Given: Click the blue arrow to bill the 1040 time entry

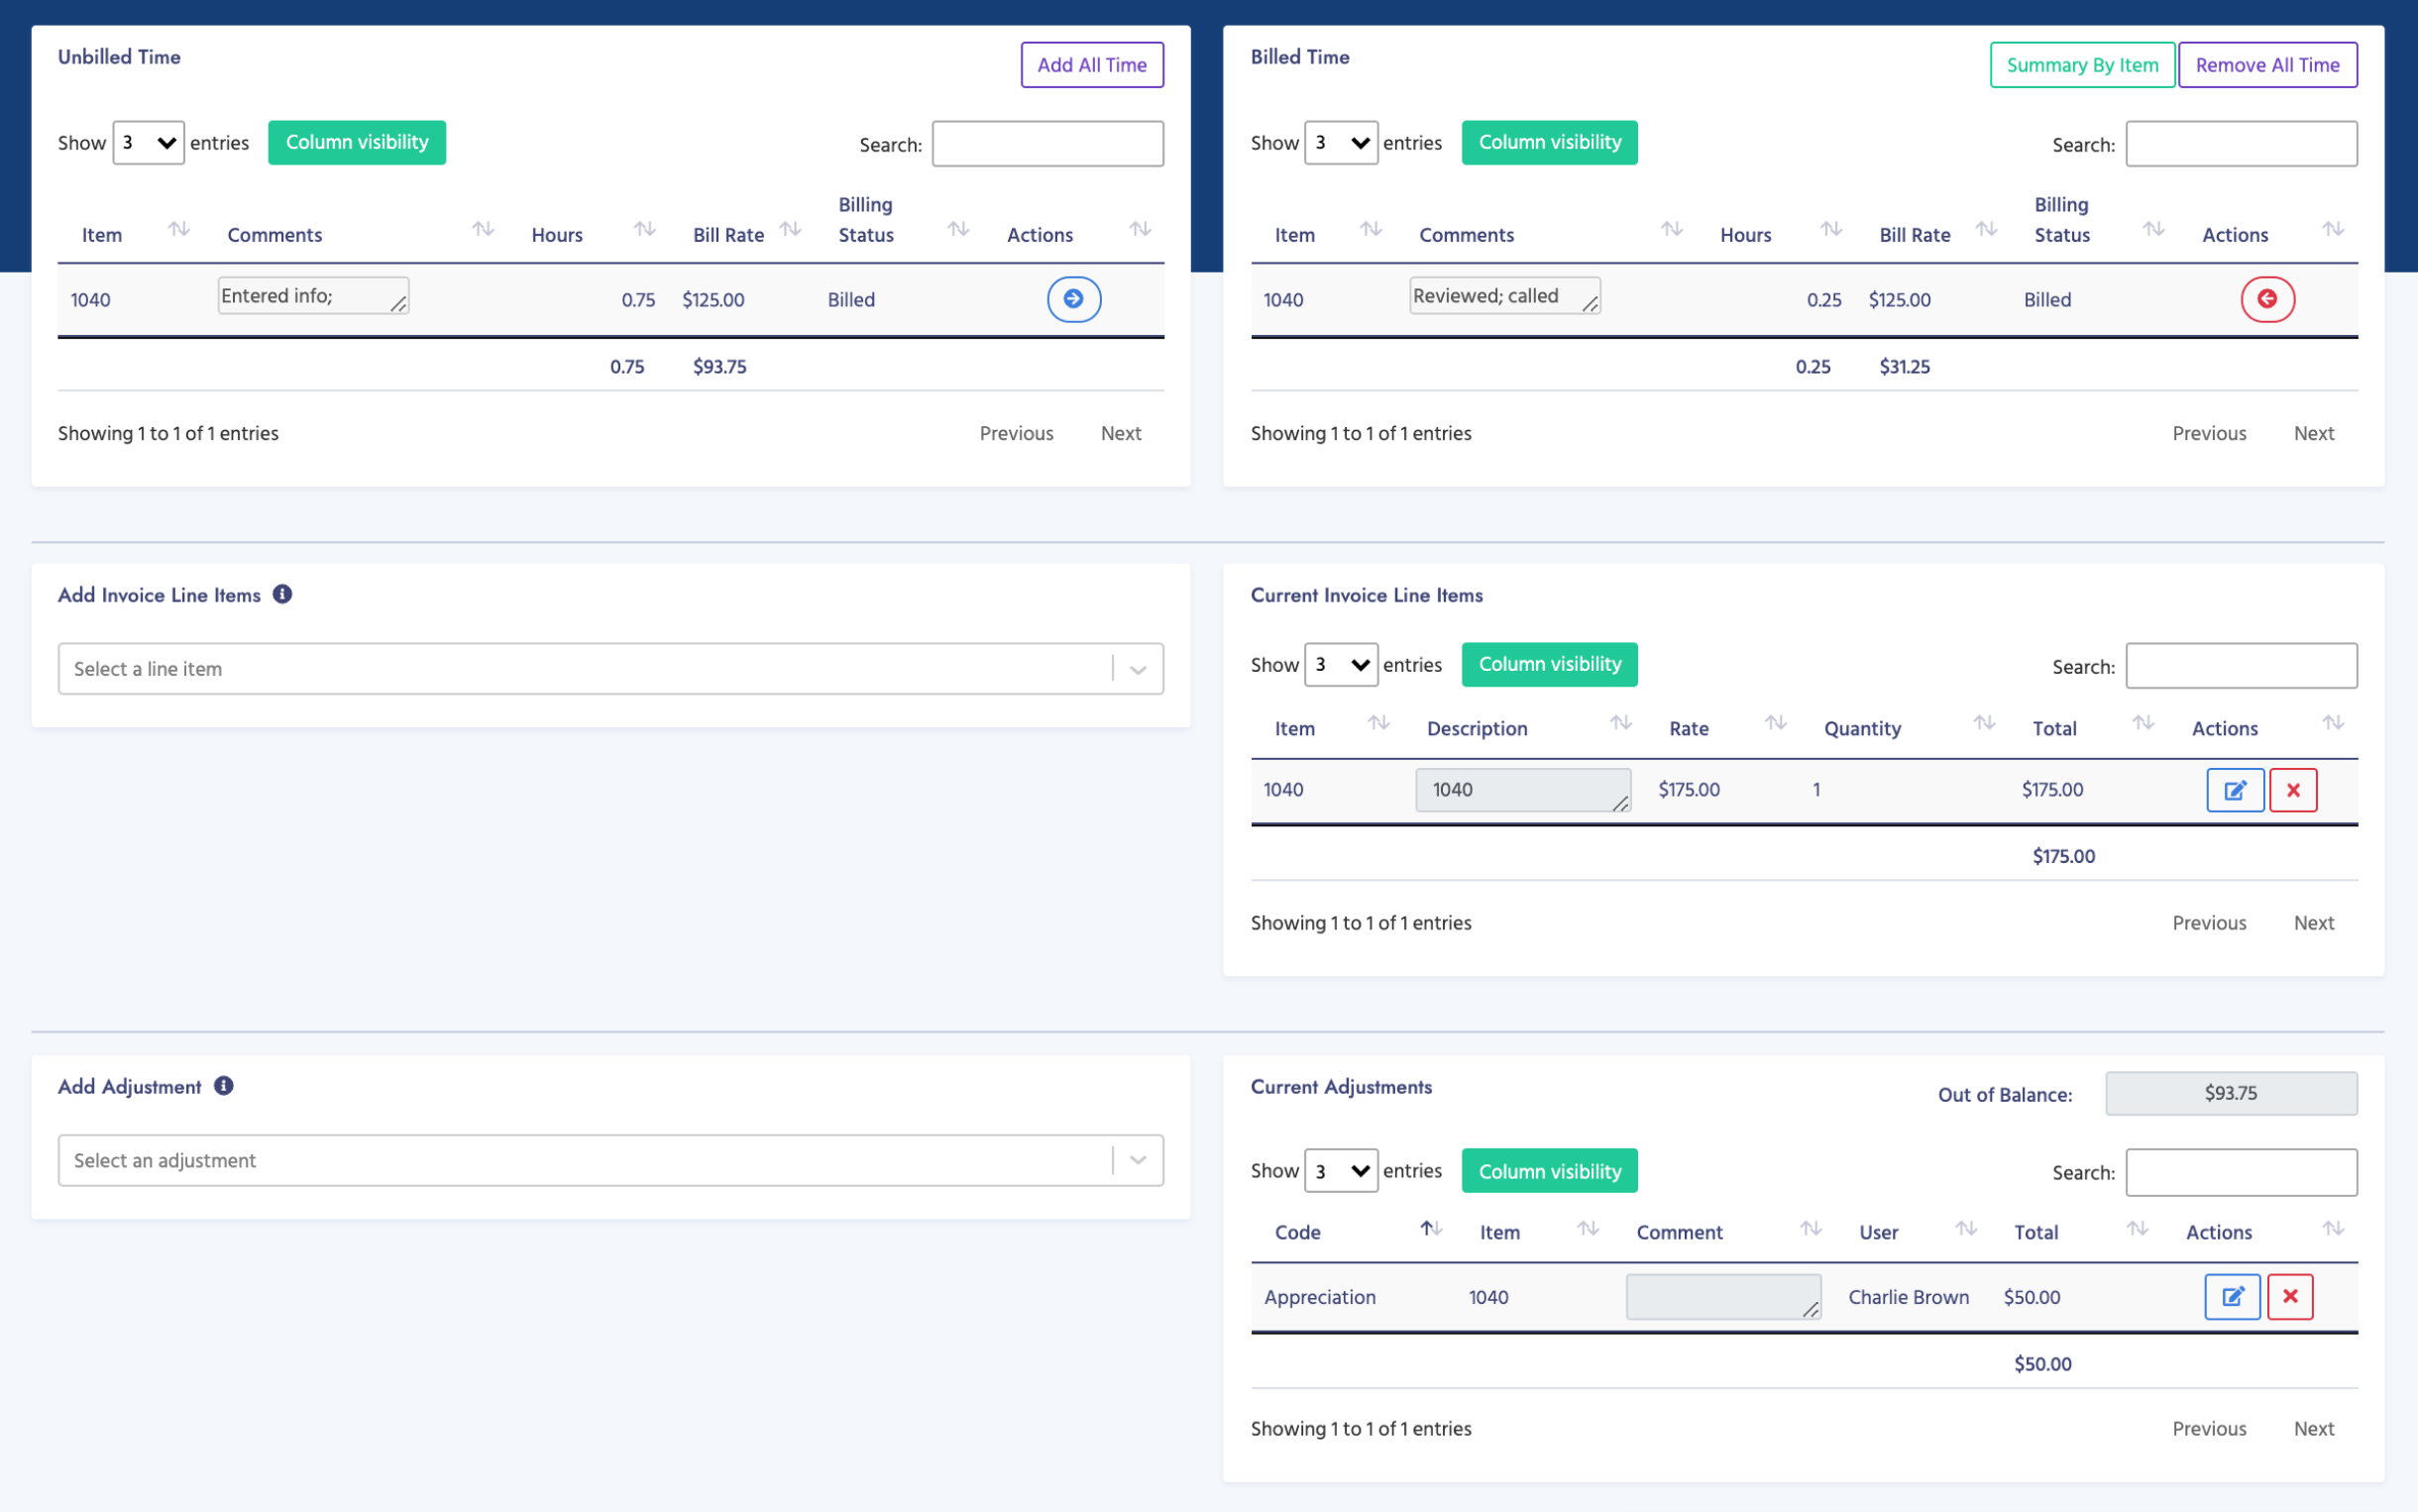Looking at the screenshot, I should [1073, 299].
